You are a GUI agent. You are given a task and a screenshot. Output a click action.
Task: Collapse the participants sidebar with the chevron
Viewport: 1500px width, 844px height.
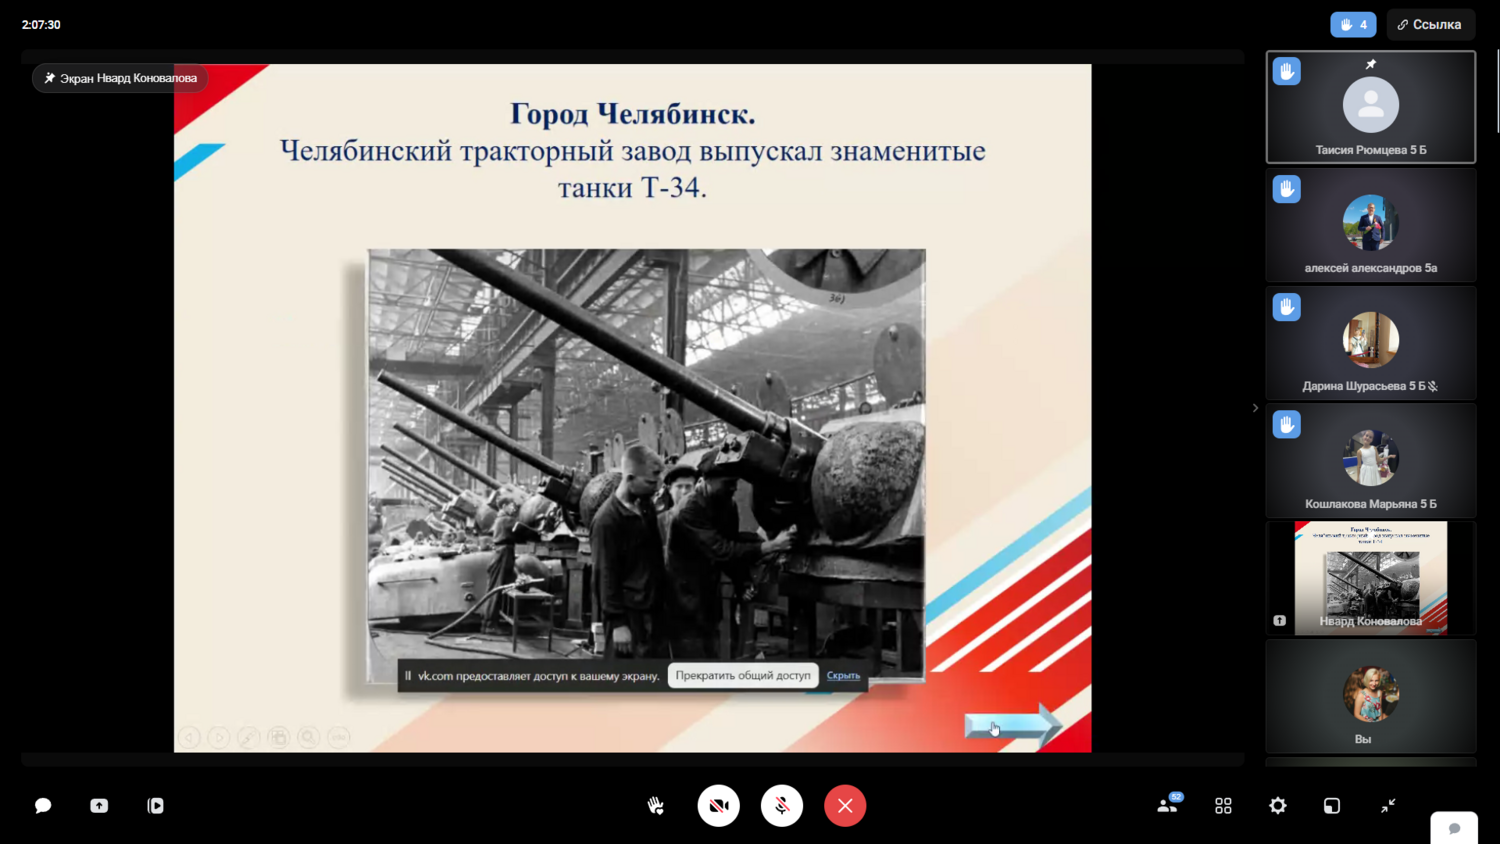(x=1255, y=408)
